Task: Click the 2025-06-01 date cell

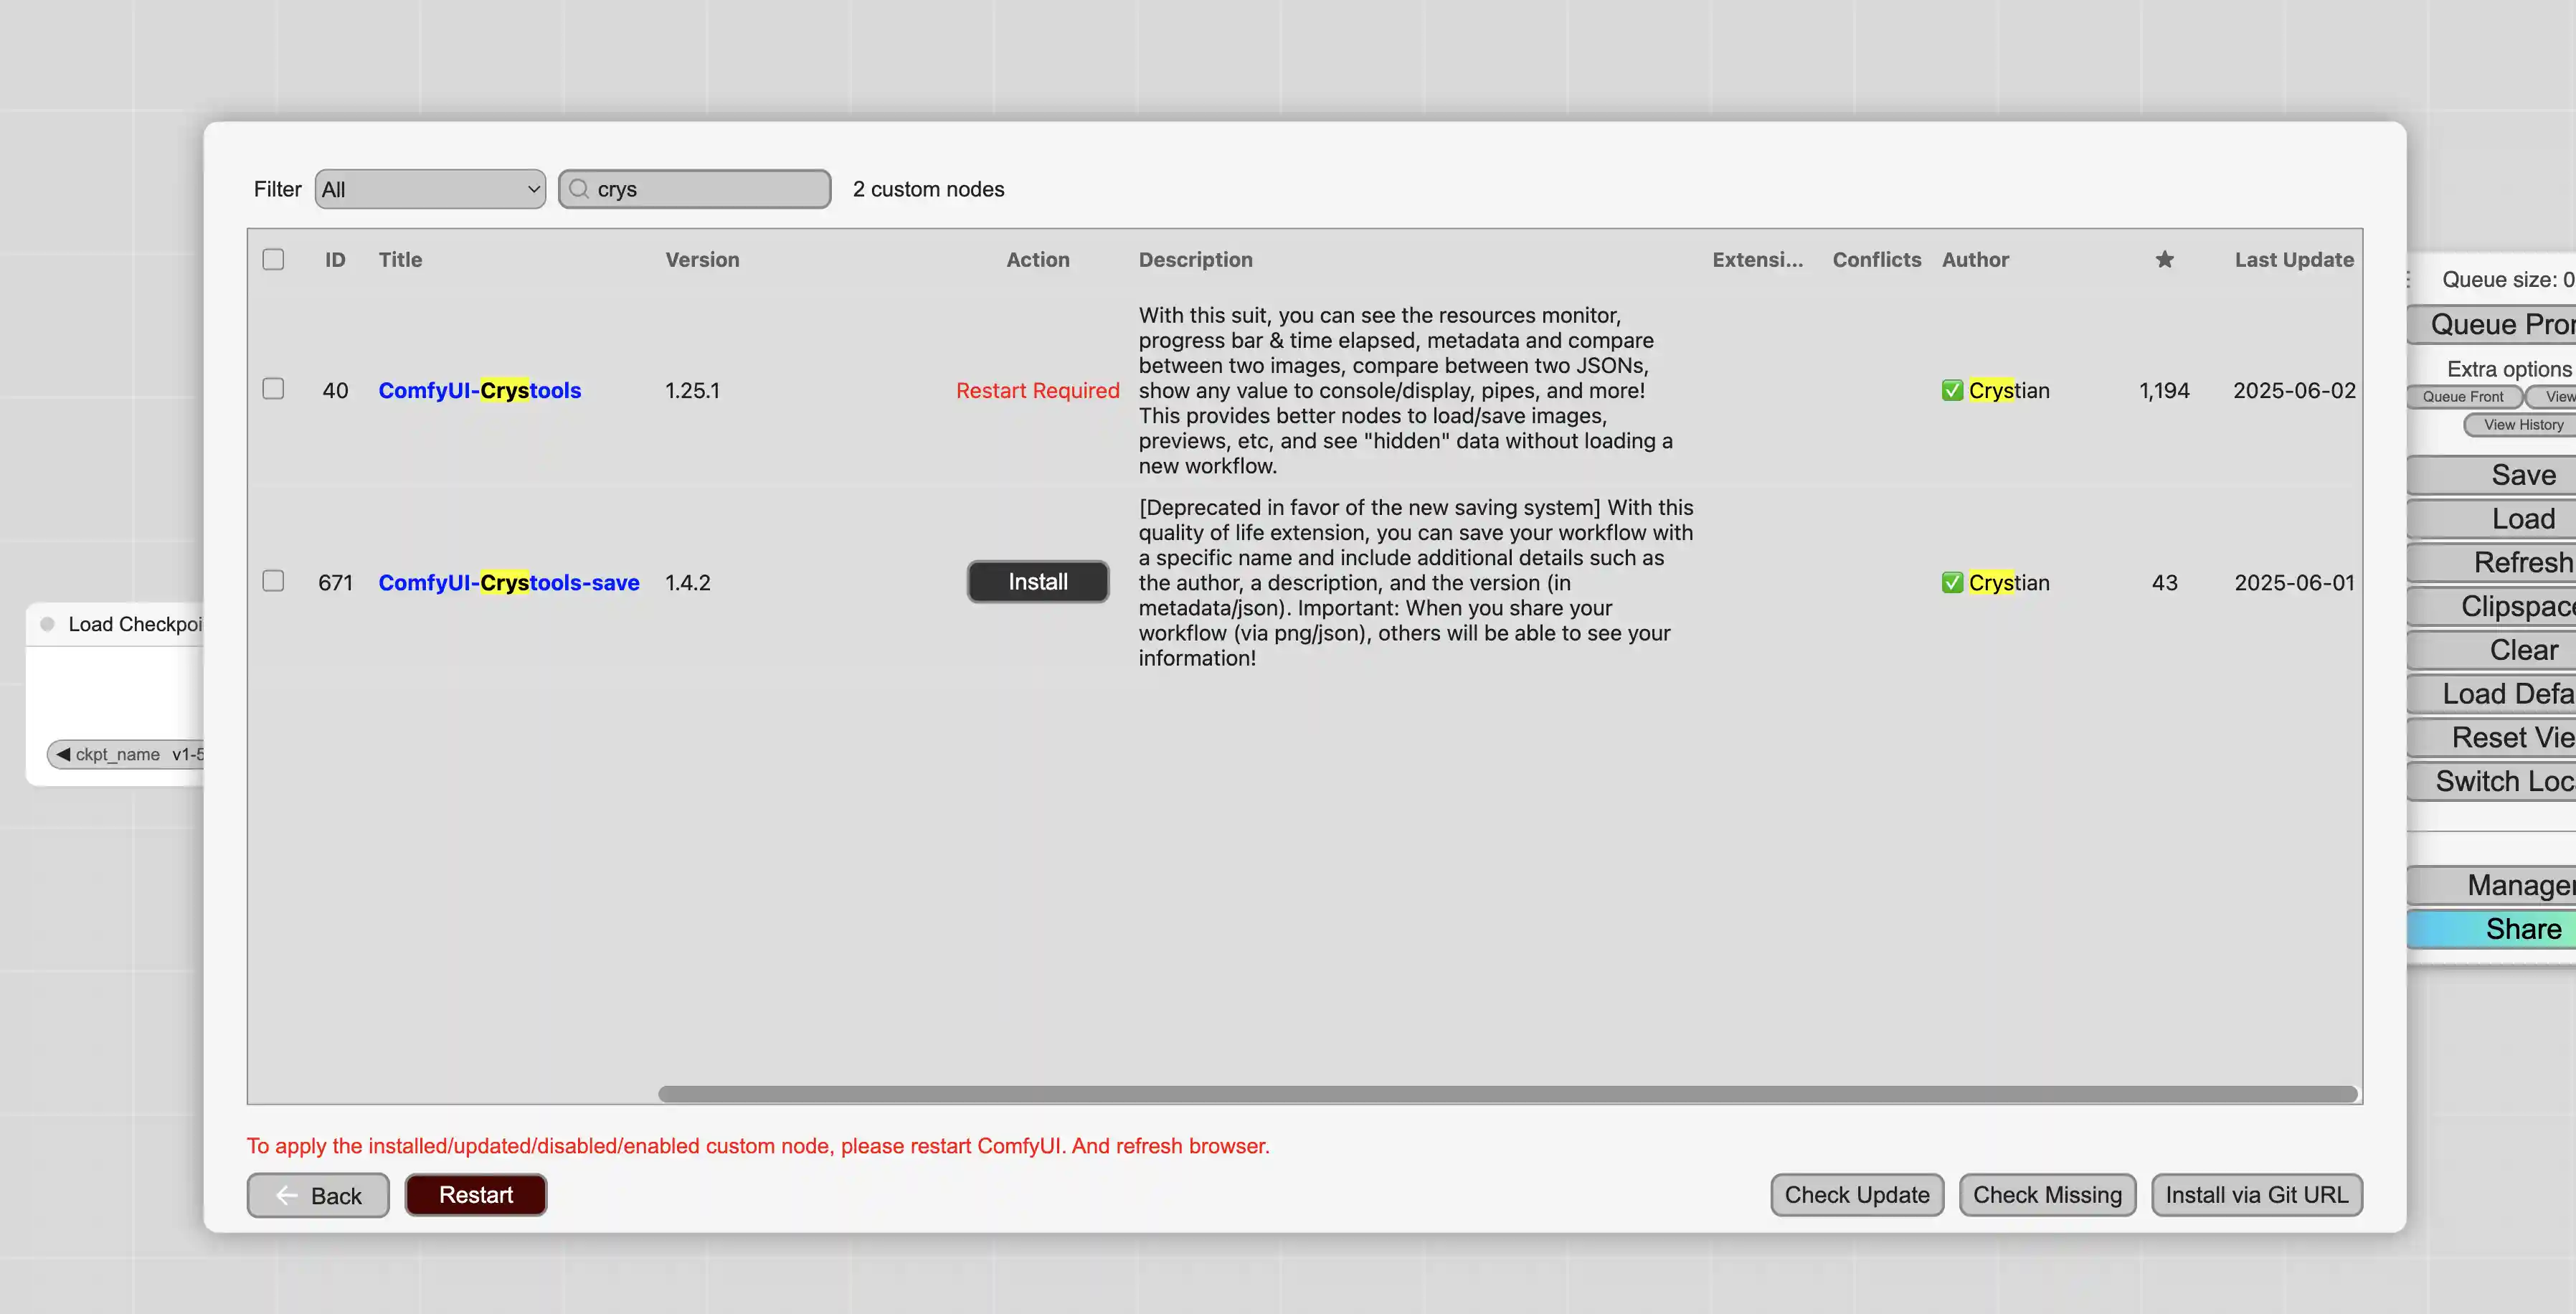Action: click(x=2294, y=582)
